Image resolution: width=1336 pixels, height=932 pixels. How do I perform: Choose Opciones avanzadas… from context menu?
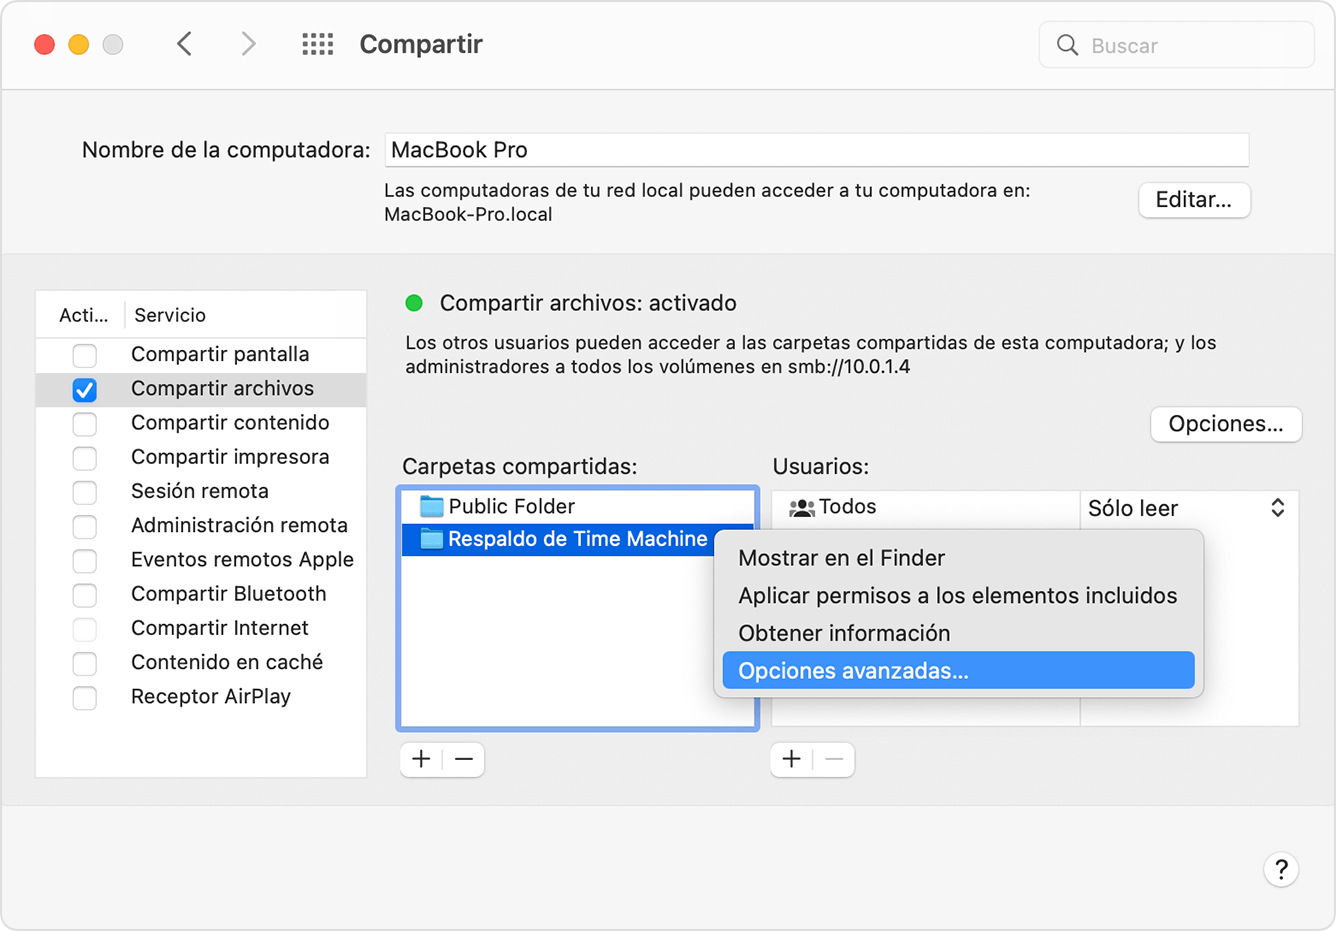pos(958,670)
